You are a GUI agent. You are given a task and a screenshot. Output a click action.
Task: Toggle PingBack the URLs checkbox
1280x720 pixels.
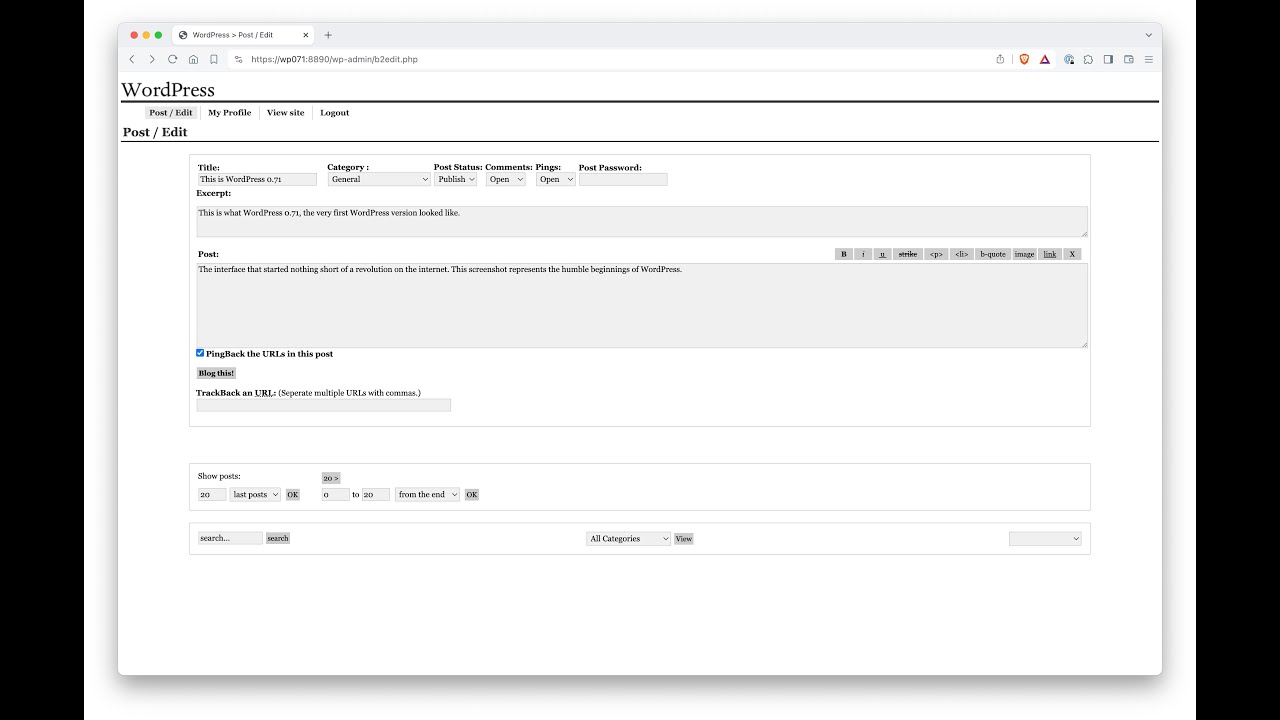pos(200,353)
